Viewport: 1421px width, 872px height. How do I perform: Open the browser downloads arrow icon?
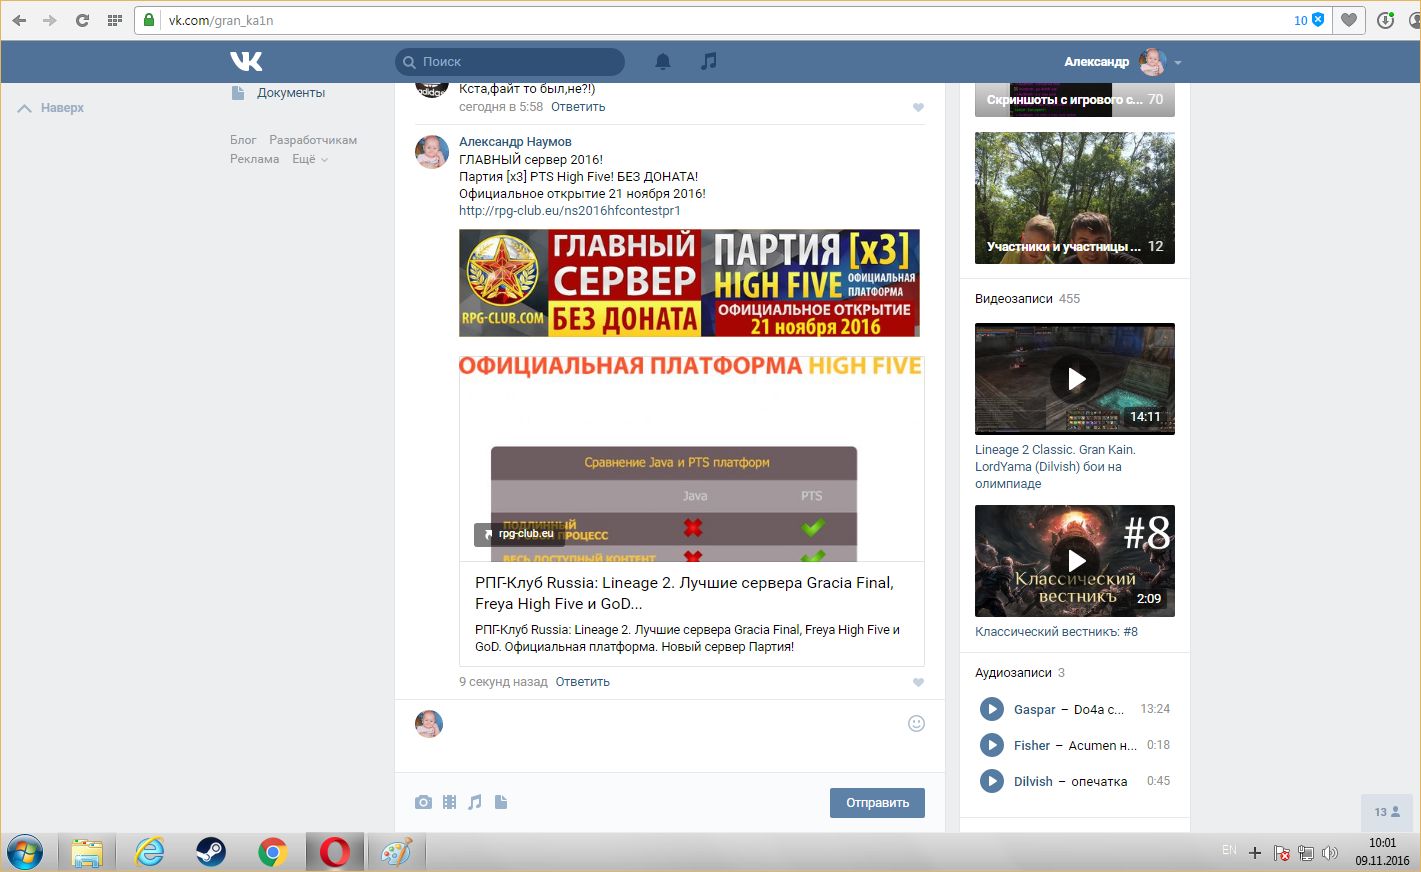click(x=1385, y=20)
